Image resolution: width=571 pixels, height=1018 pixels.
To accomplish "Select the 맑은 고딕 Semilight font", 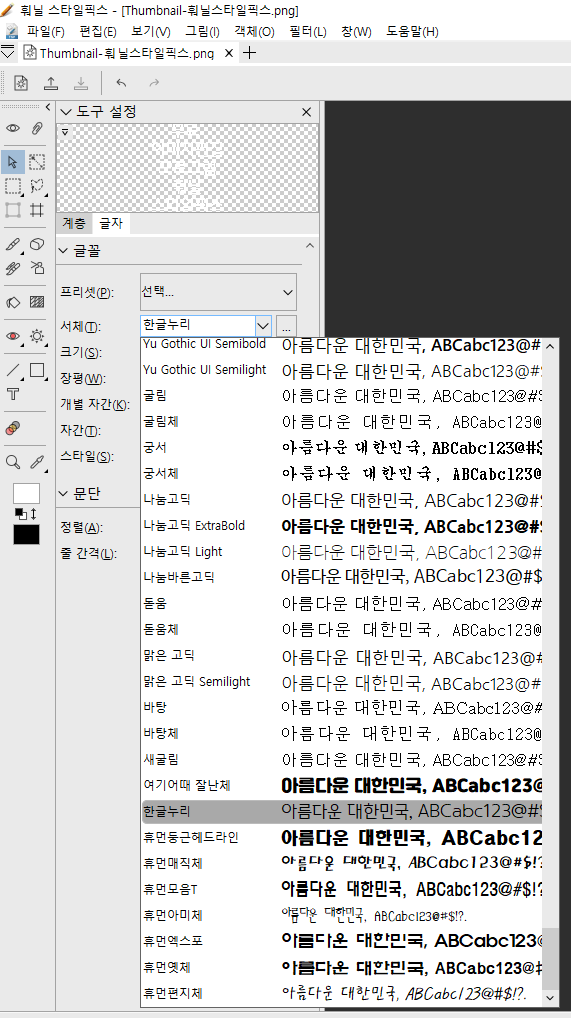I will pyautogui.click(x=342, y=682).
